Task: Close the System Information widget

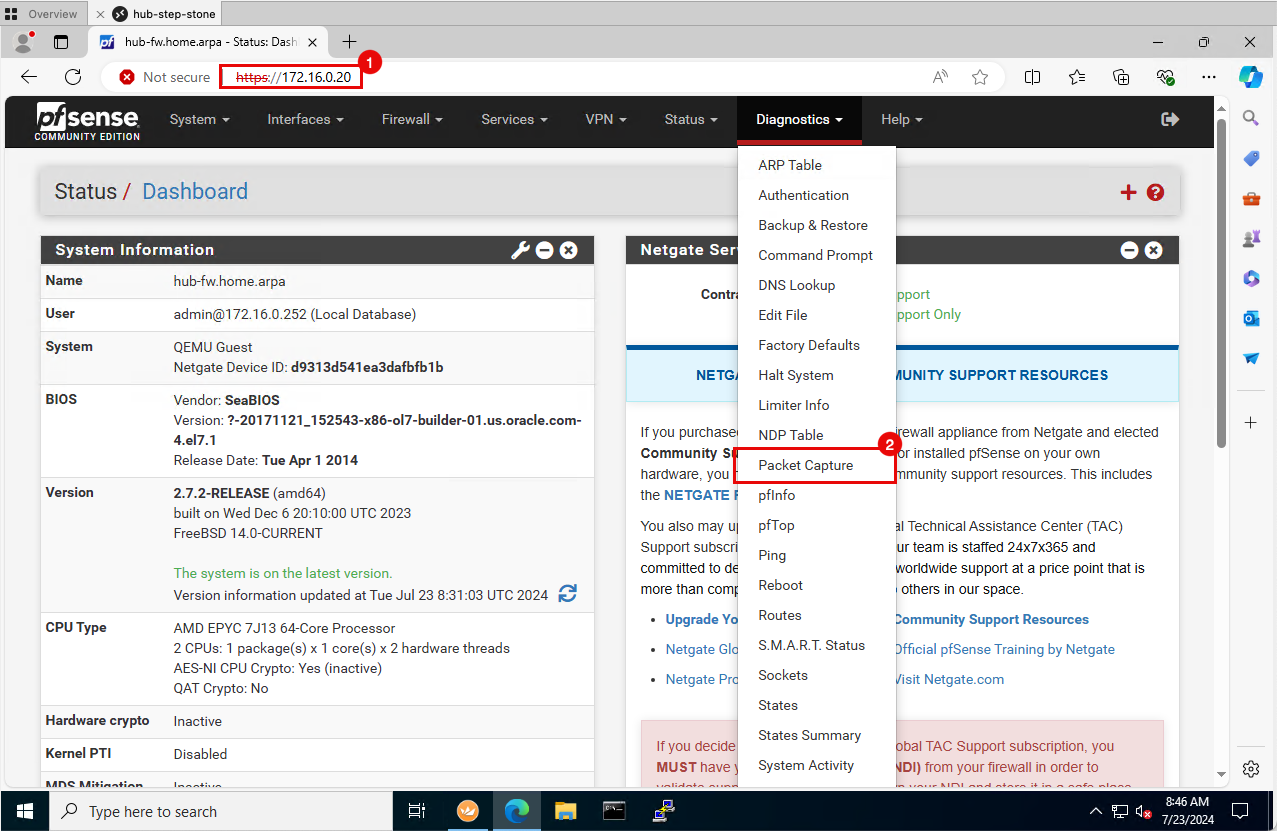Action: 568,250
